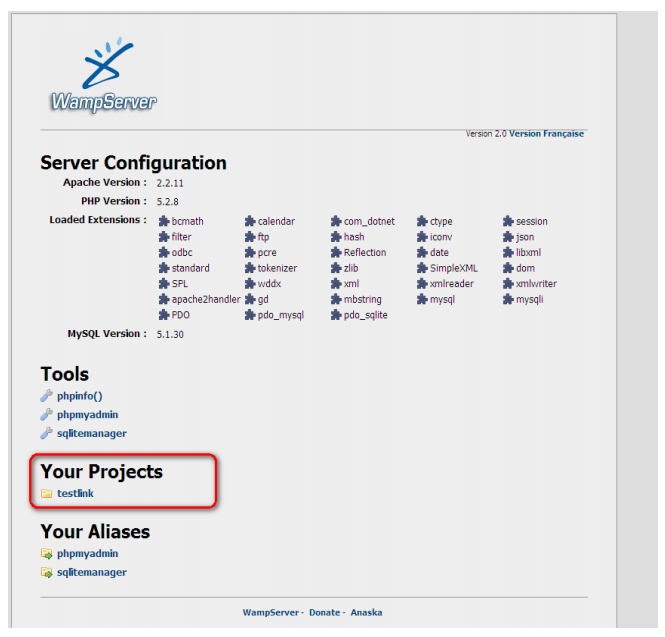Click the puzzle icon next to bcmath
Viewport: 665px width, 637px height.
point(164,221)
